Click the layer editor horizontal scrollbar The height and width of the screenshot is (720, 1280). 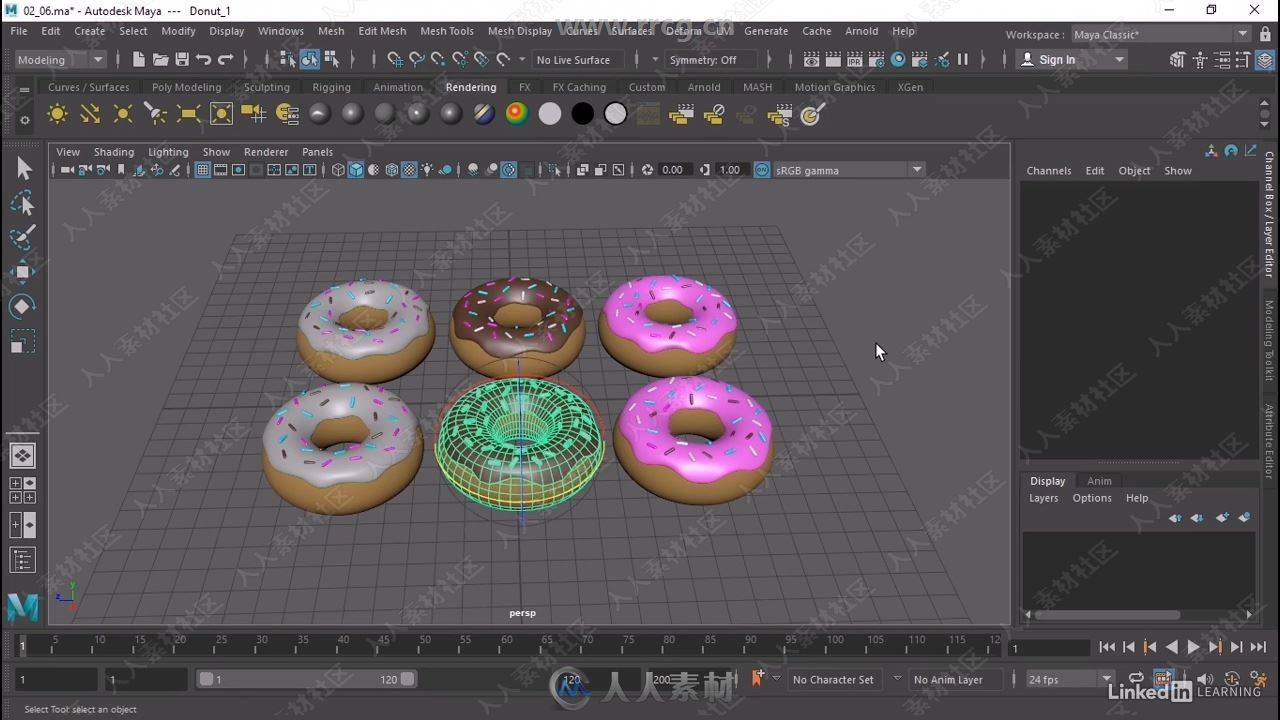1107,615
